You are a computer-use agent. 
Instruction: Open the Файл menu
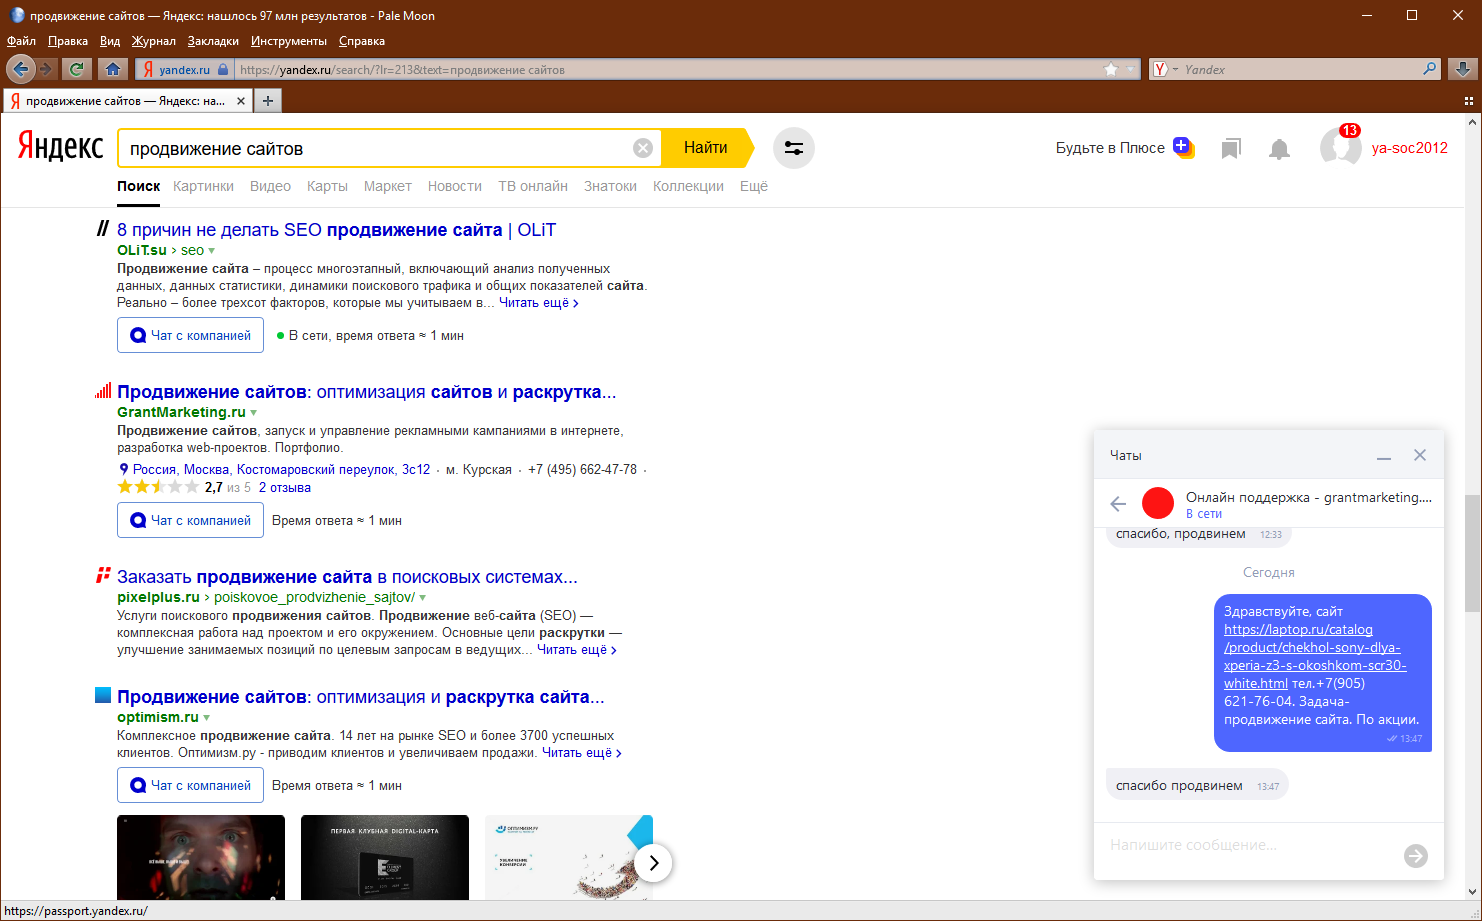(x=21, y=41)
